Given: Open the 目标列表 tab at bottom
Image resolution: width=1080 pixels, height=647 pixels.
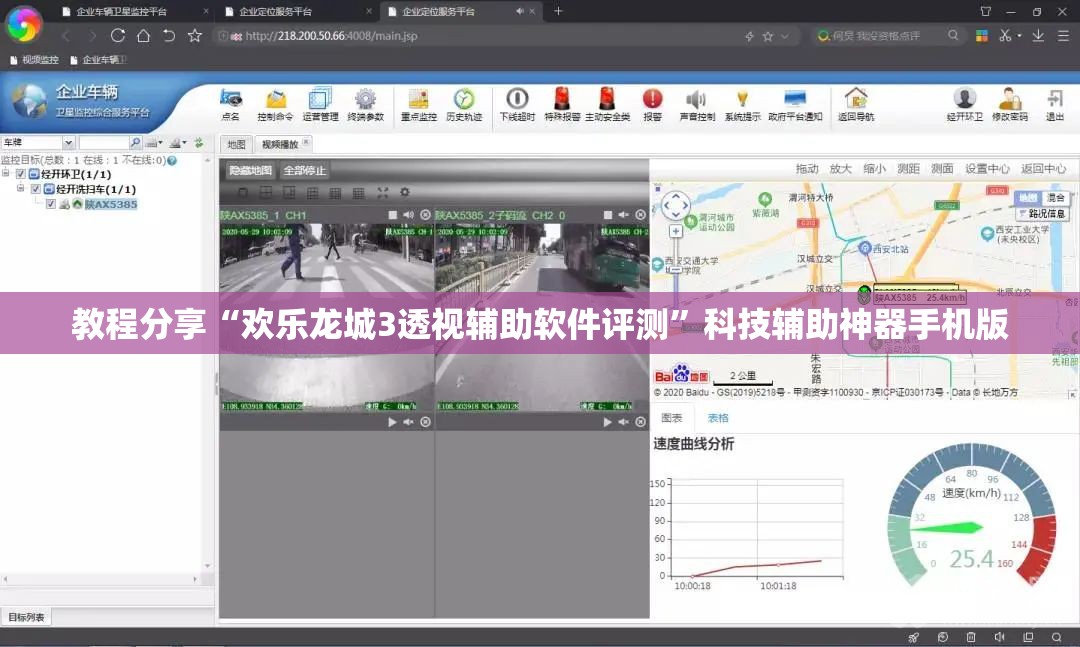Looking at the screenshot, I should pyautogui.click(x=26, y=617).
